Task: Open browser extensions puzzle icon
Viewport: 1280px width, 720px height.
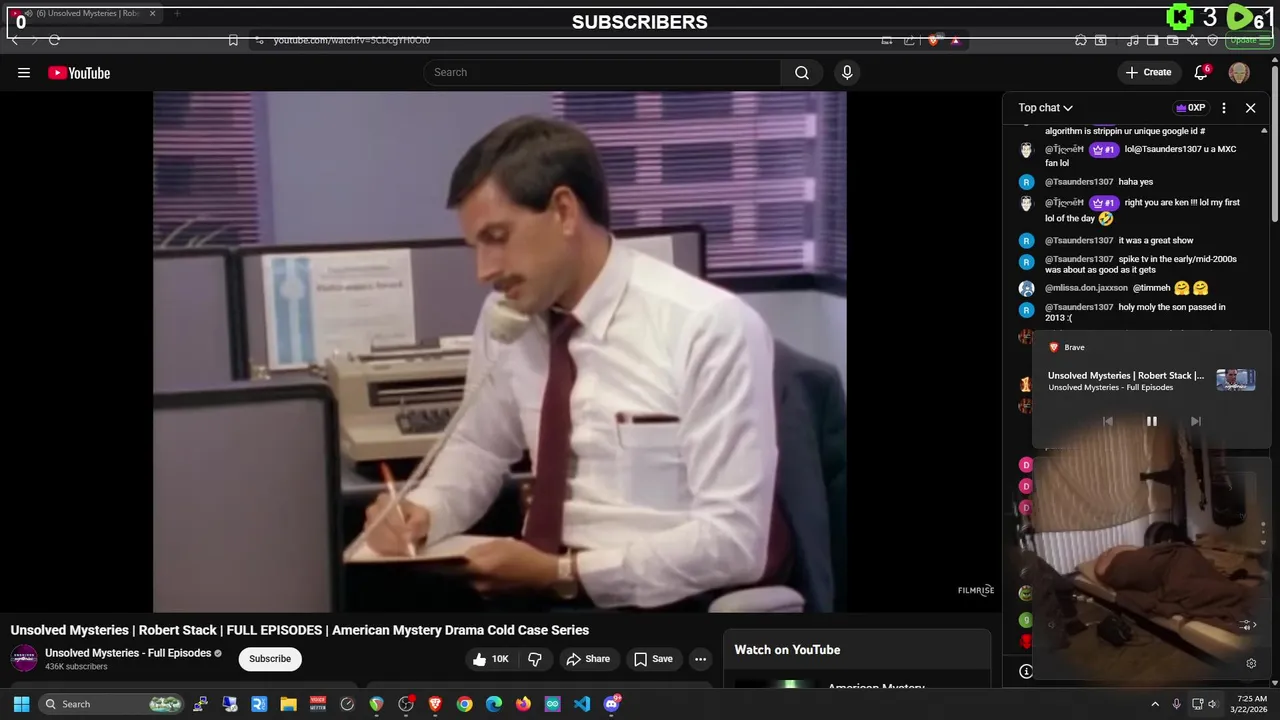Action: click(x=1081, y=40)
